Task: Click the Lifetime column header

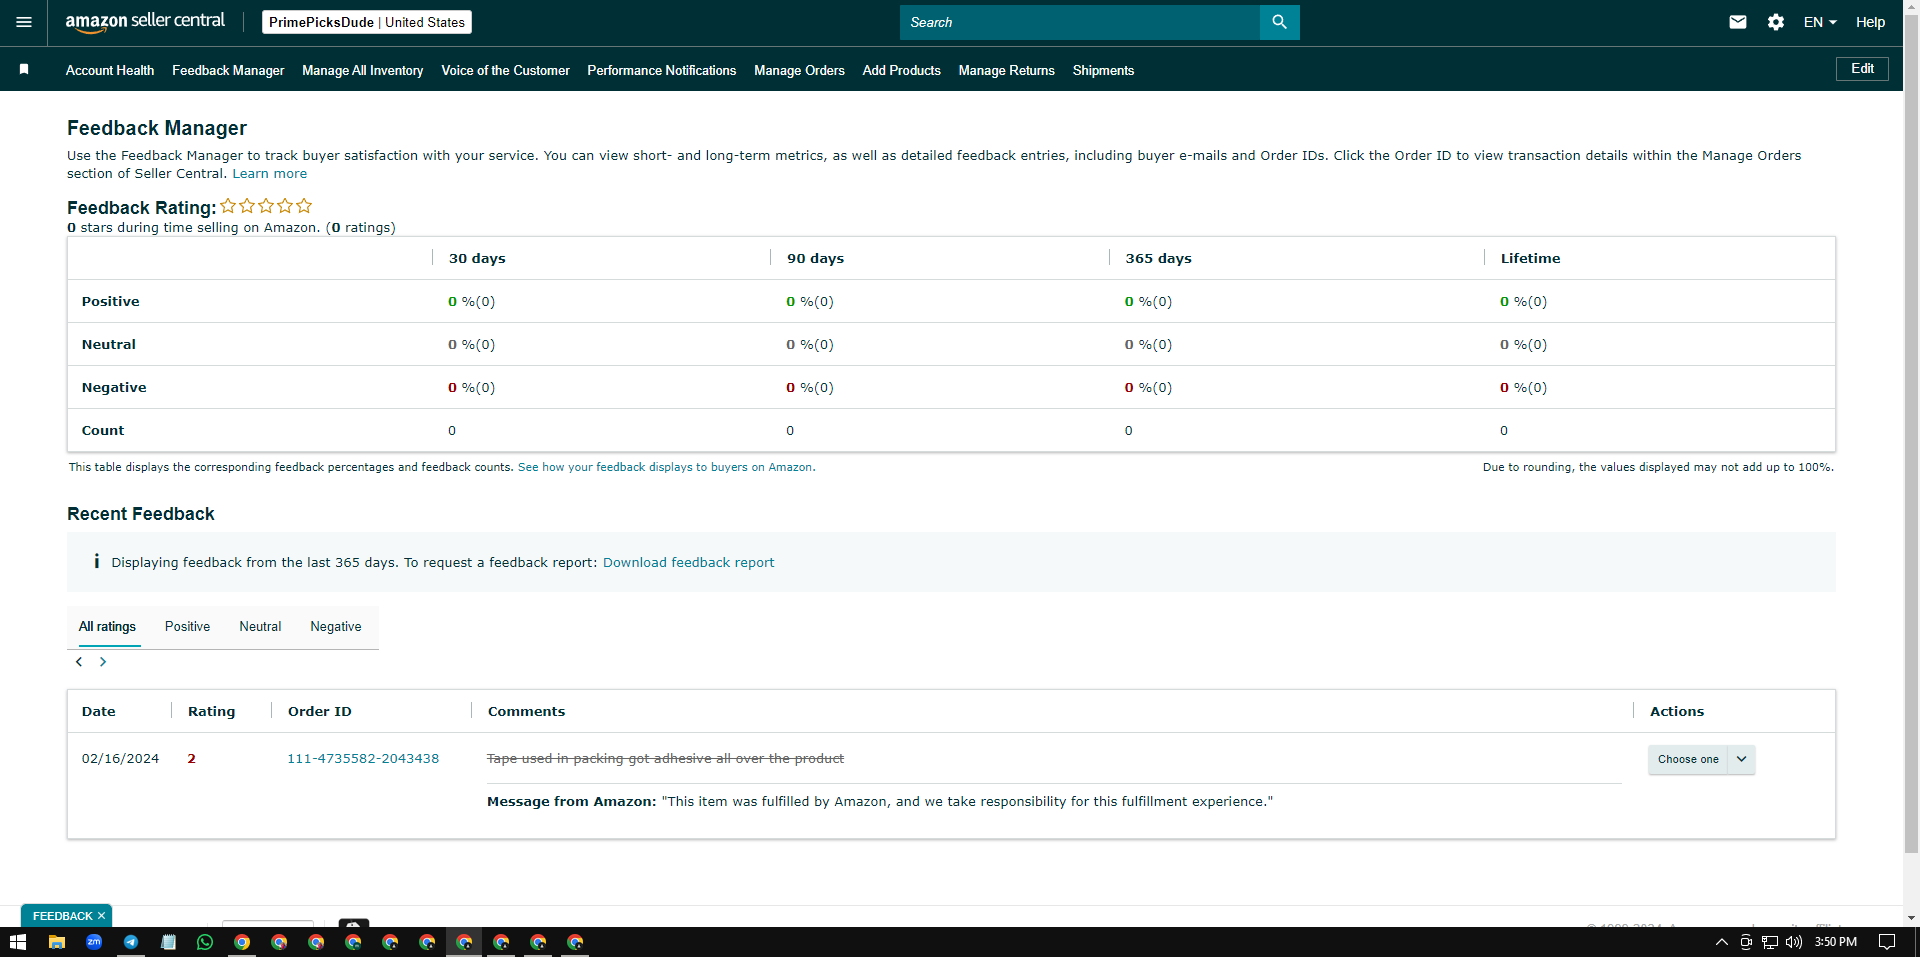Action: (1530, 258)
